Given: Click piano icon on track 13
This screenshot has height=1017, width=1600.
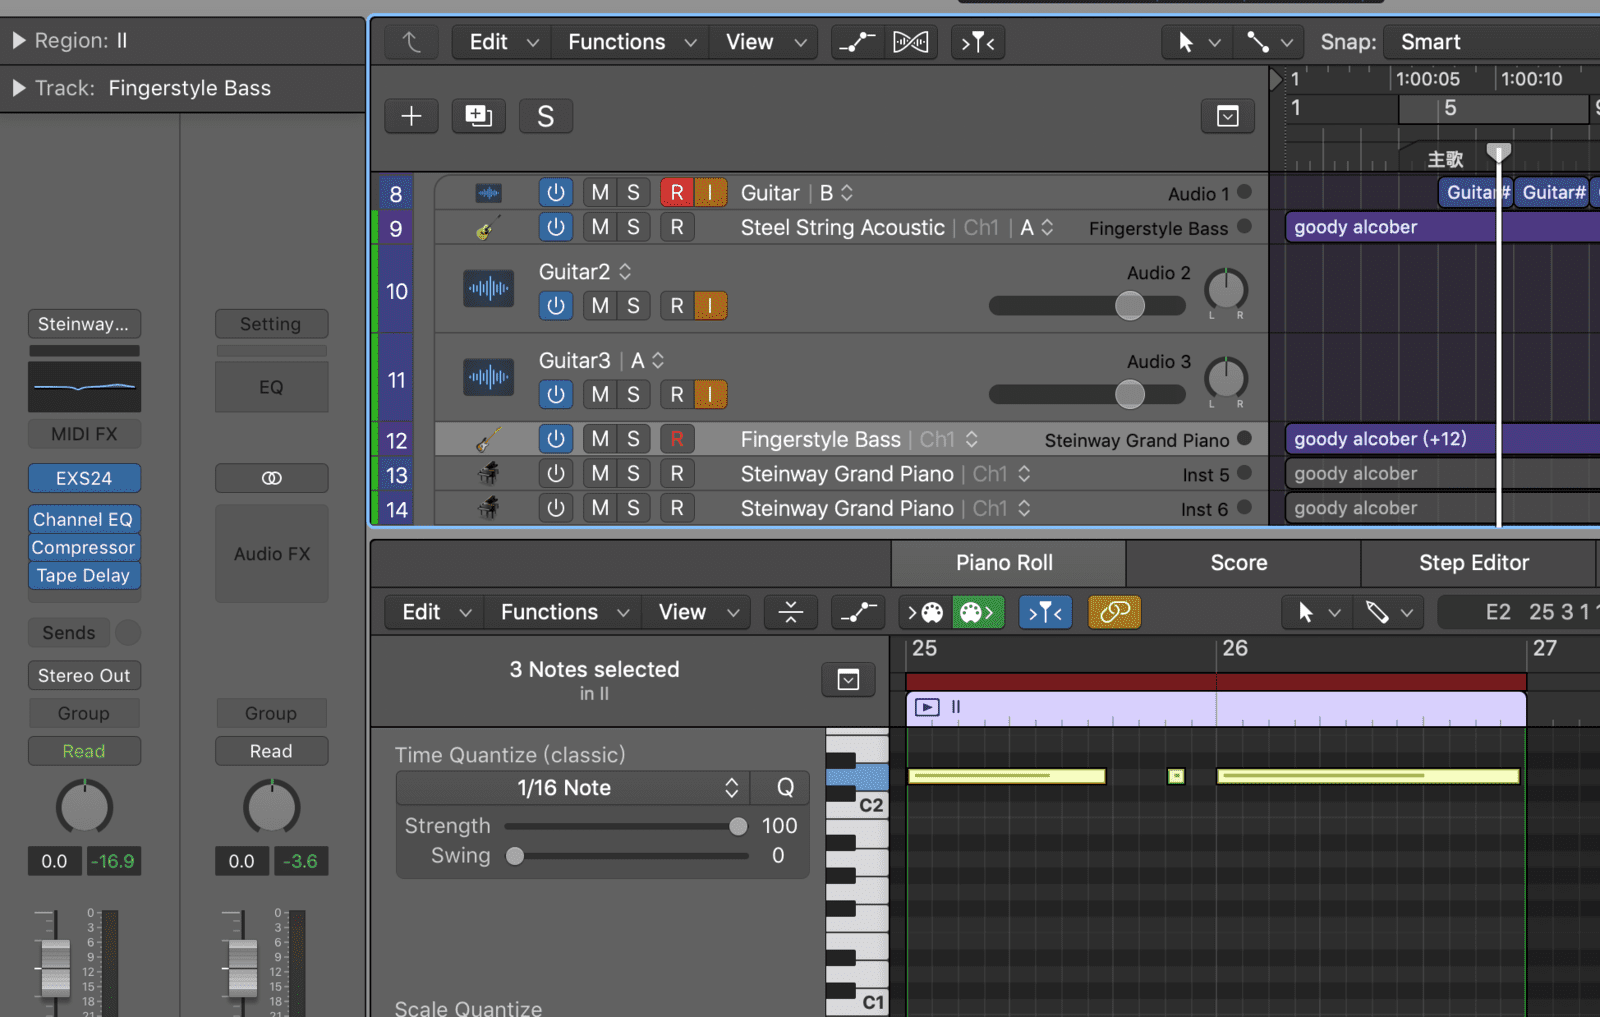Looking at the screenshot, I should 488,473.
